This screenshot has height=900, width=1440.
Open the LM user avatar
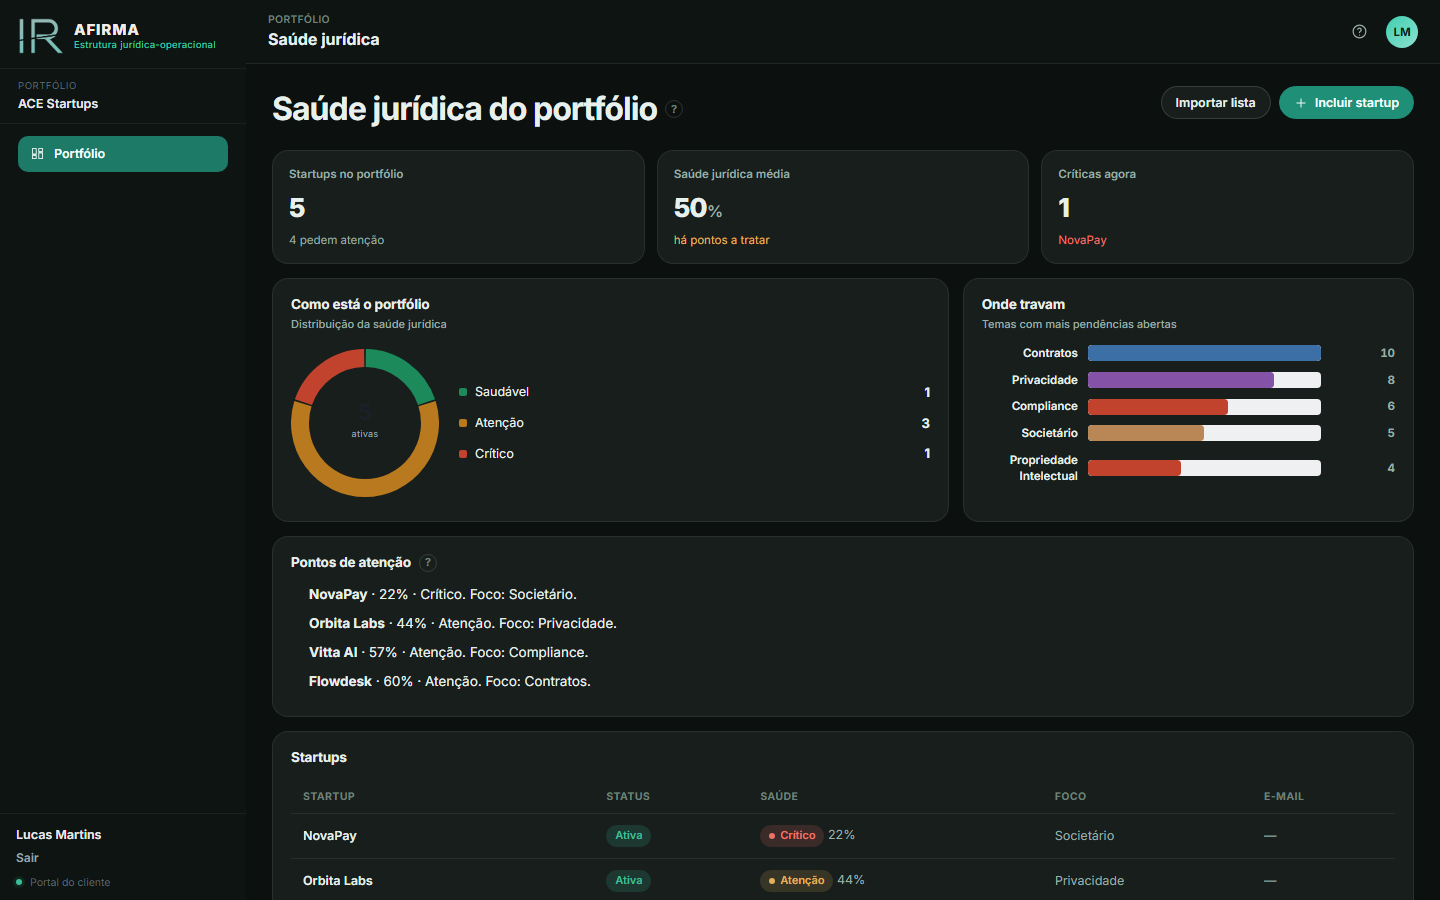[1402, 32]
